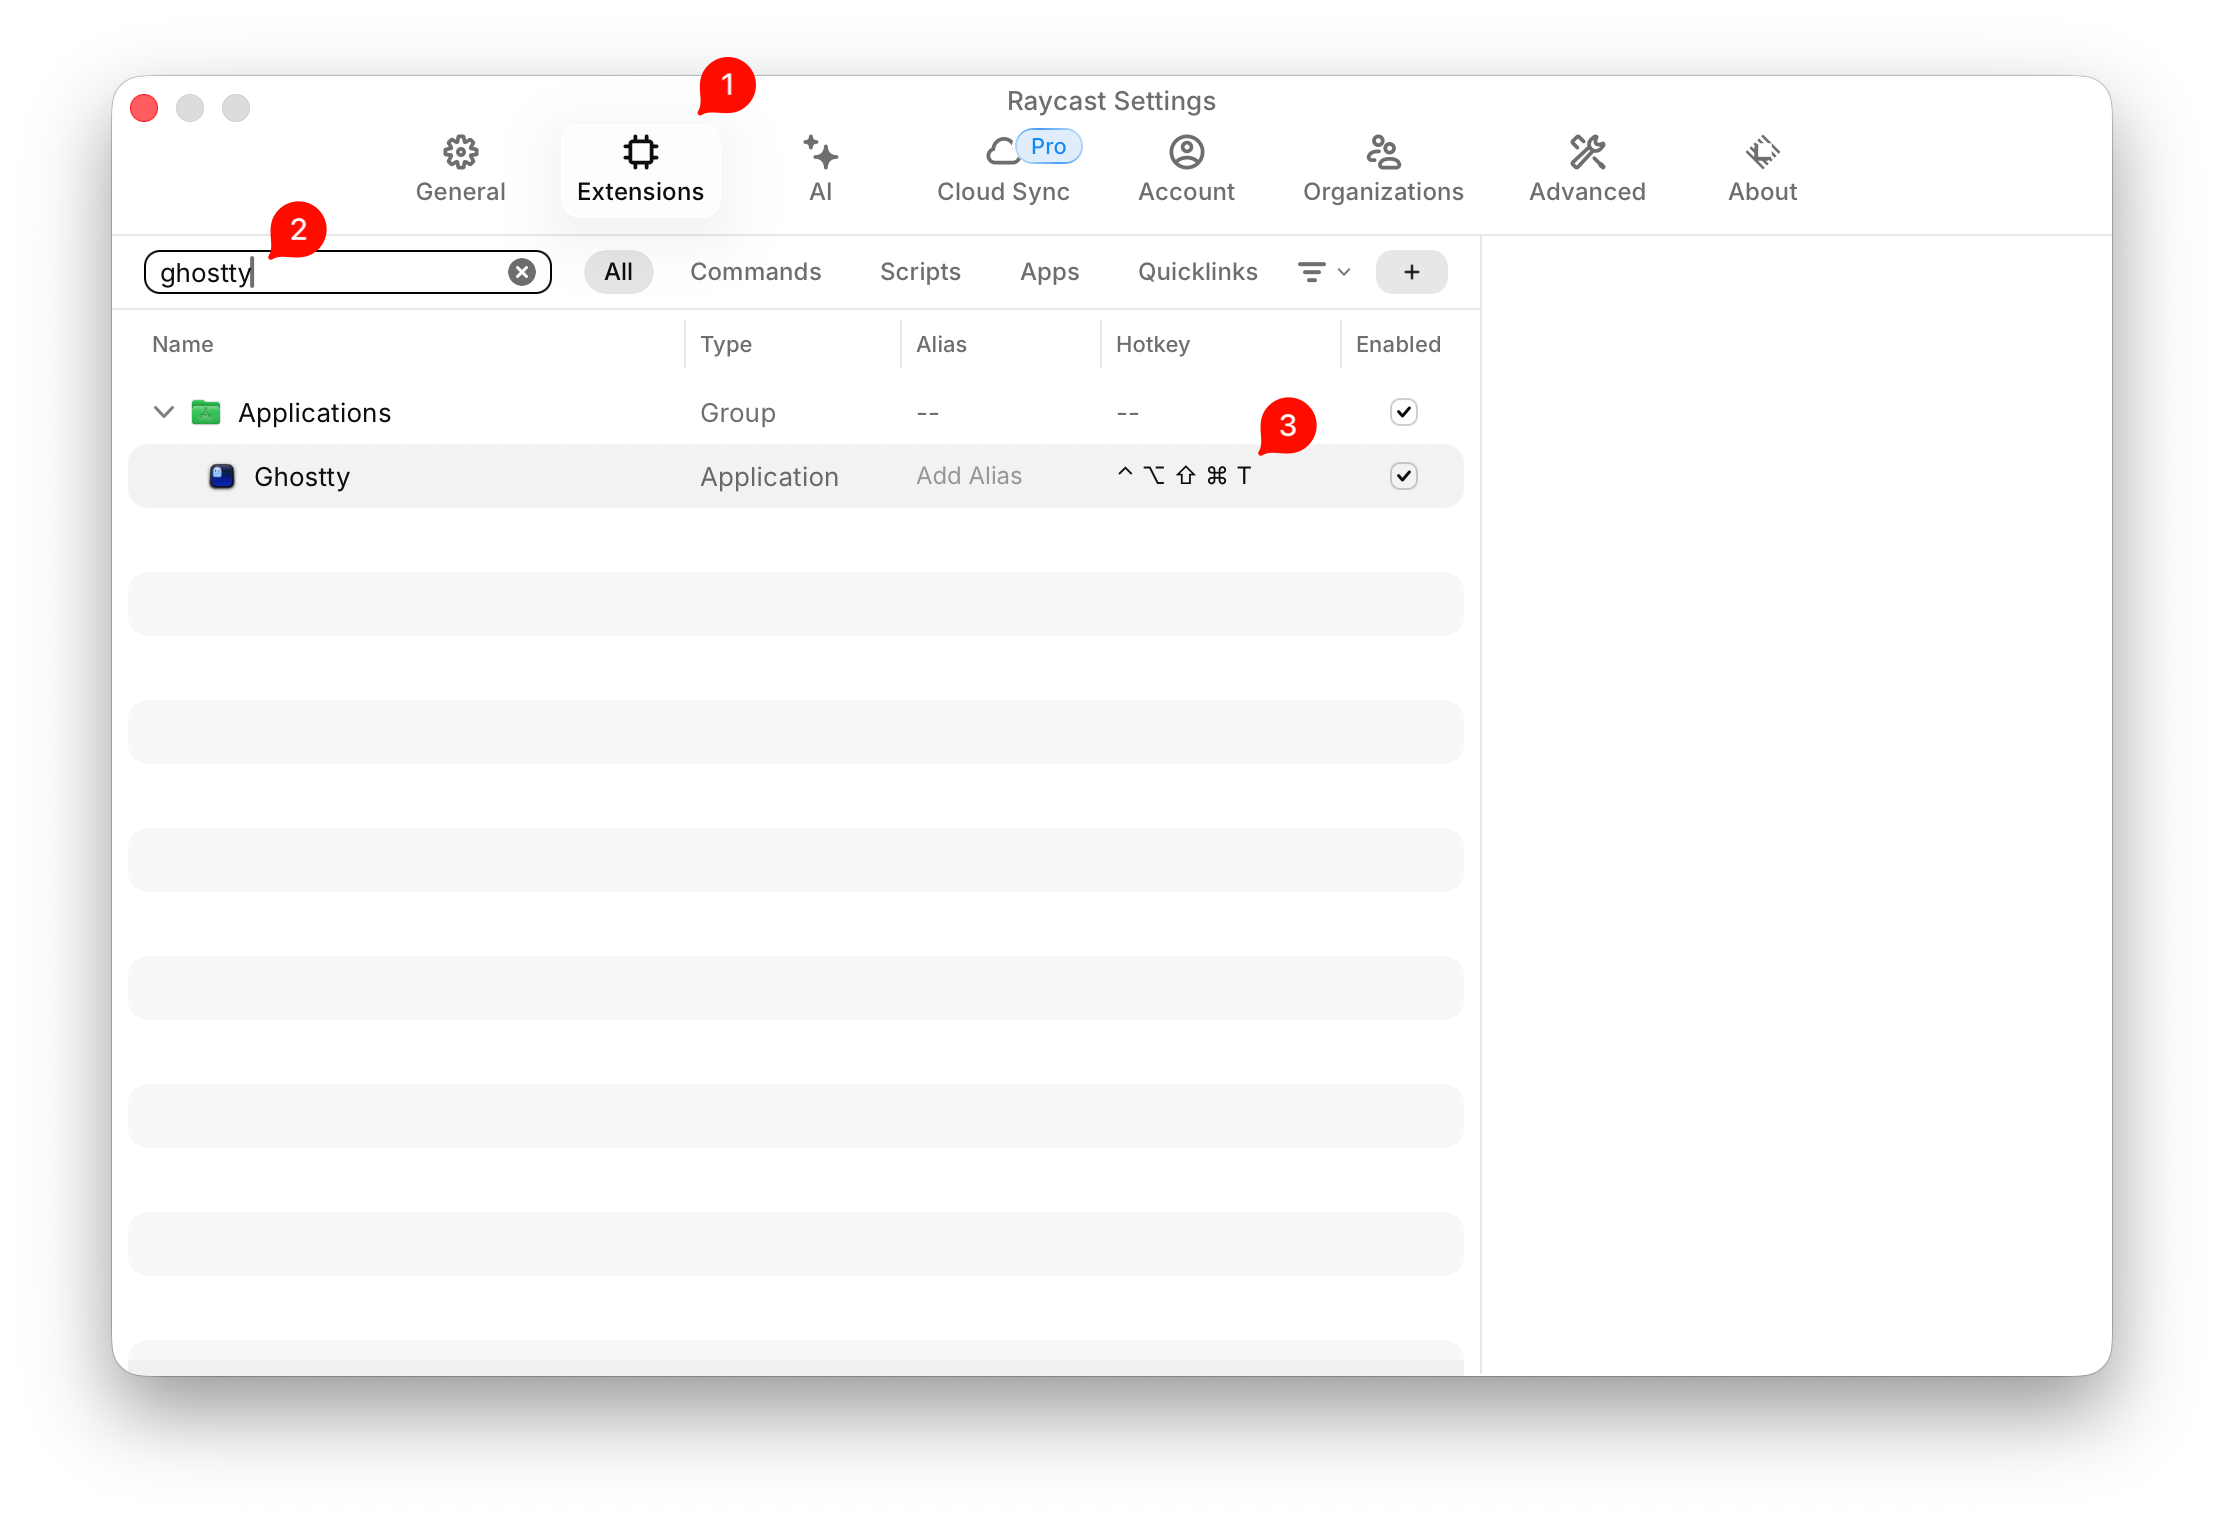Click the plus add button
Image resolution: width=2224 pixels, height=1524 pixels.
pos(1411,272)
